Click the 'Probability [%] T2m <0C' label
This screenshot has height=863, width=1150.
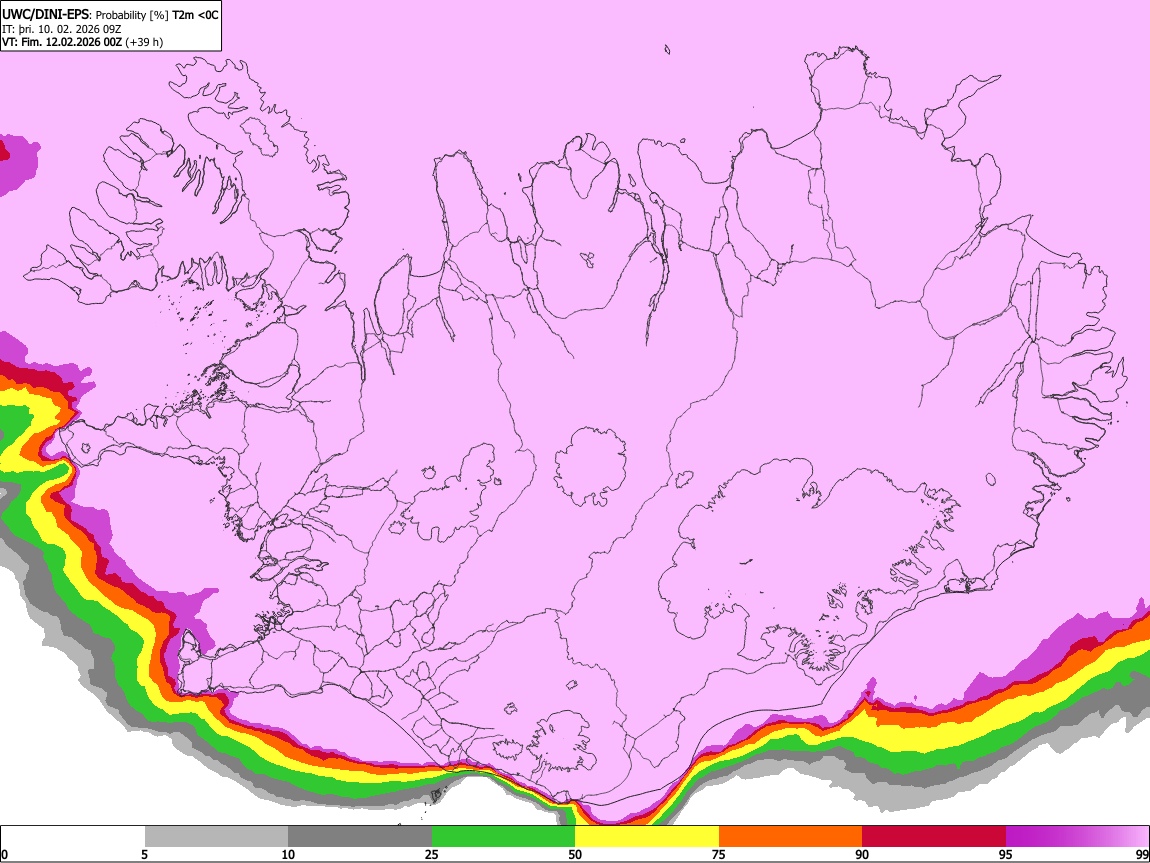coord(157,15)
